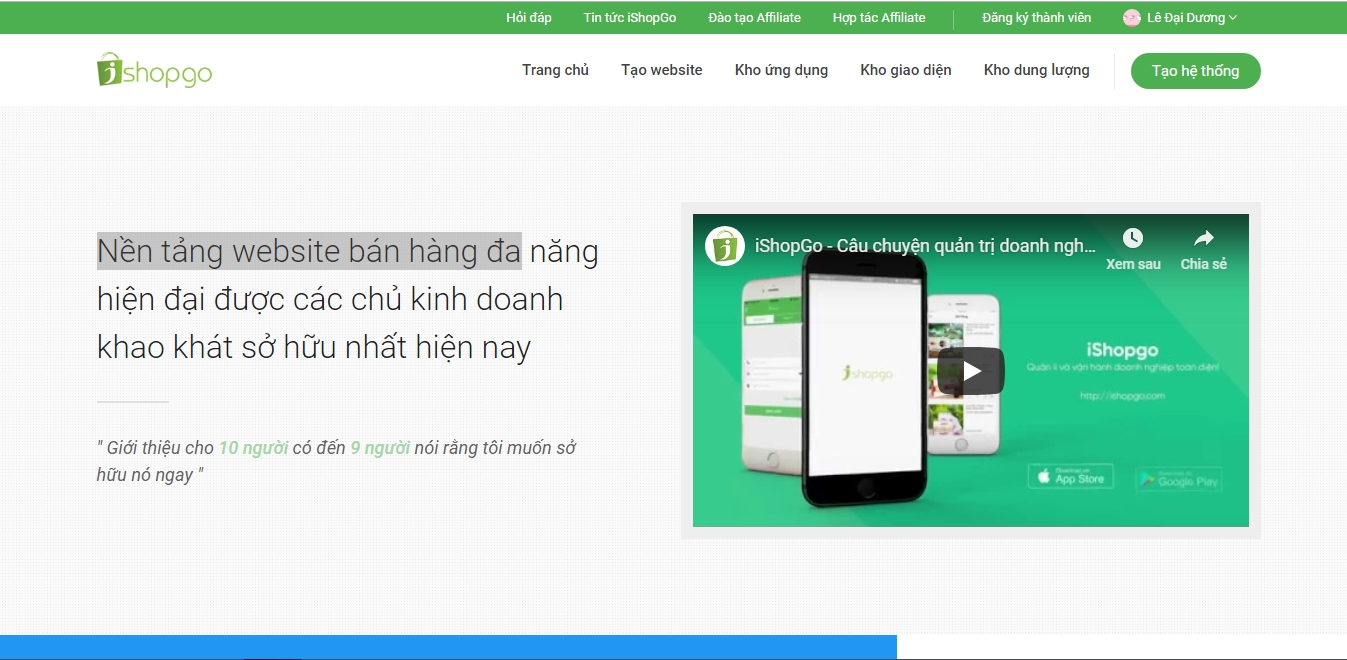
Task: Open Hợp tác Affiliate page
Action: click(879, 18)
